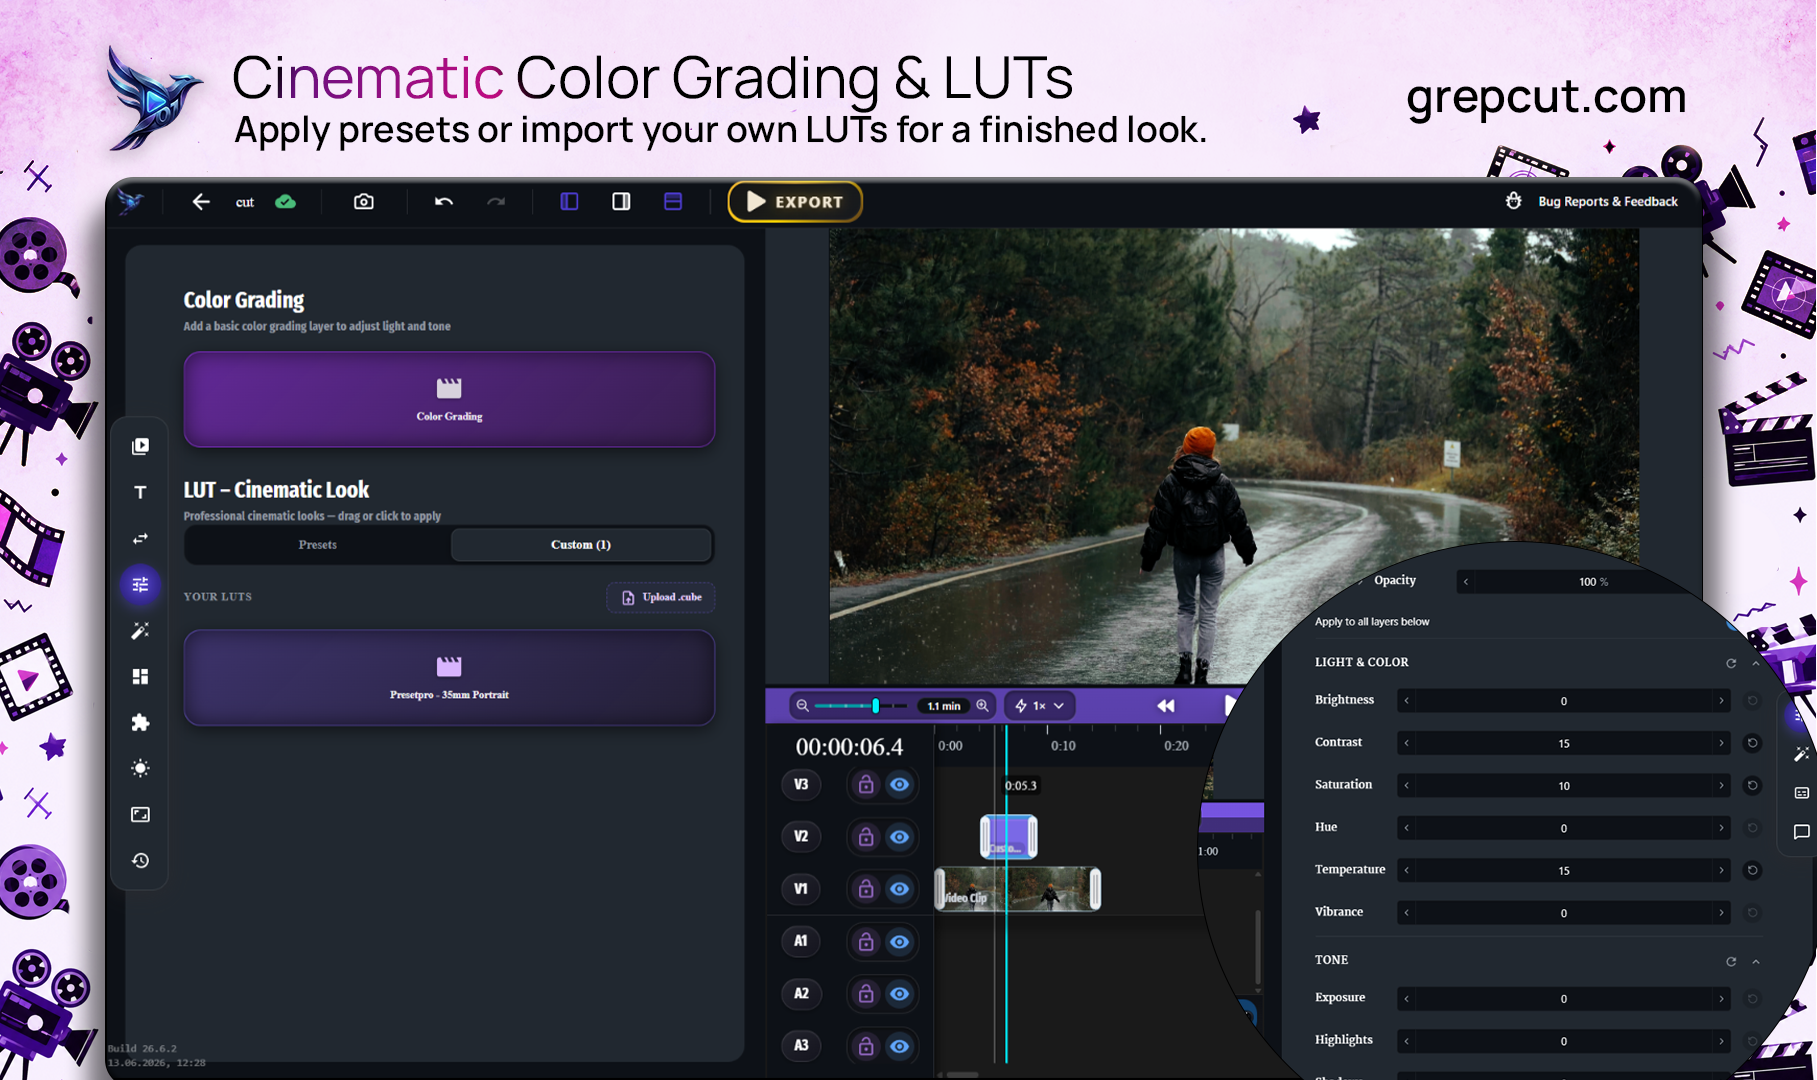
Task: Open Bug Reports & Feedback
Action: pos(1592,201)
